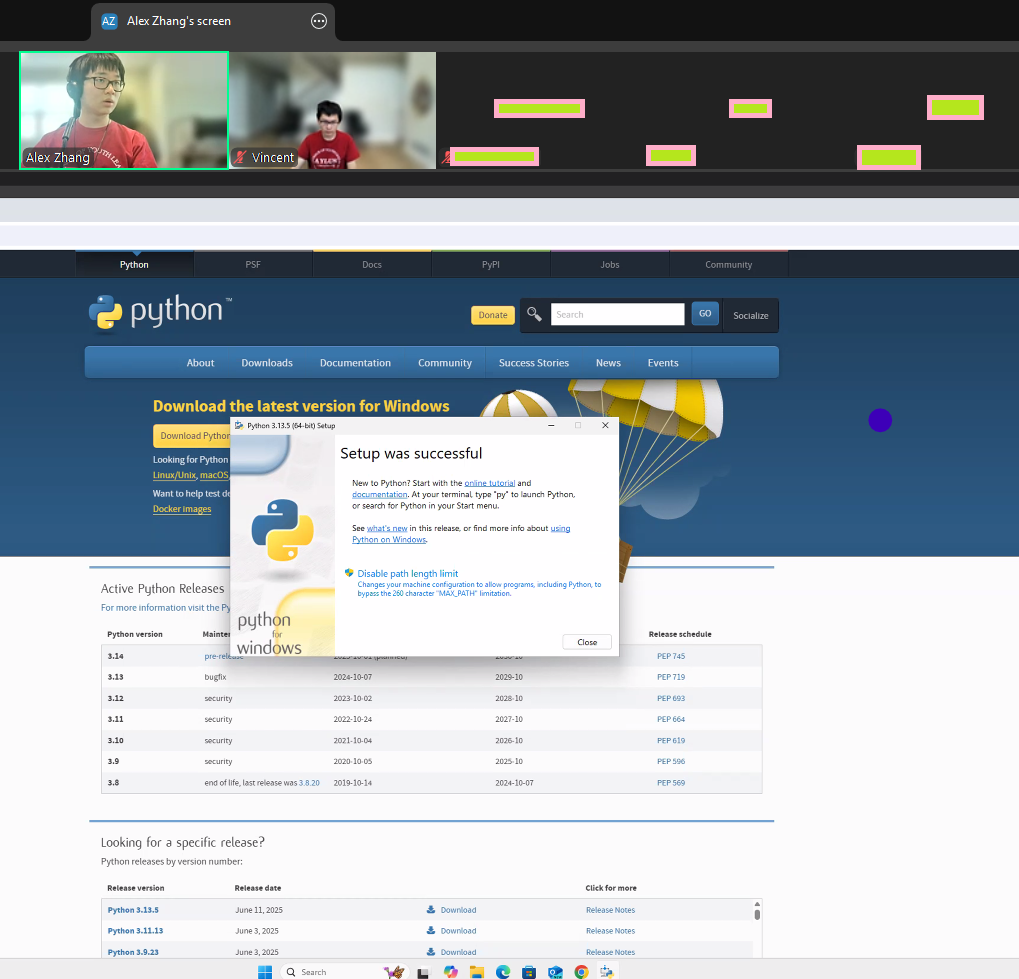The image size is (1019, 979).
Task: Click the yellow Donate button
Action: [x=493, y=315]
